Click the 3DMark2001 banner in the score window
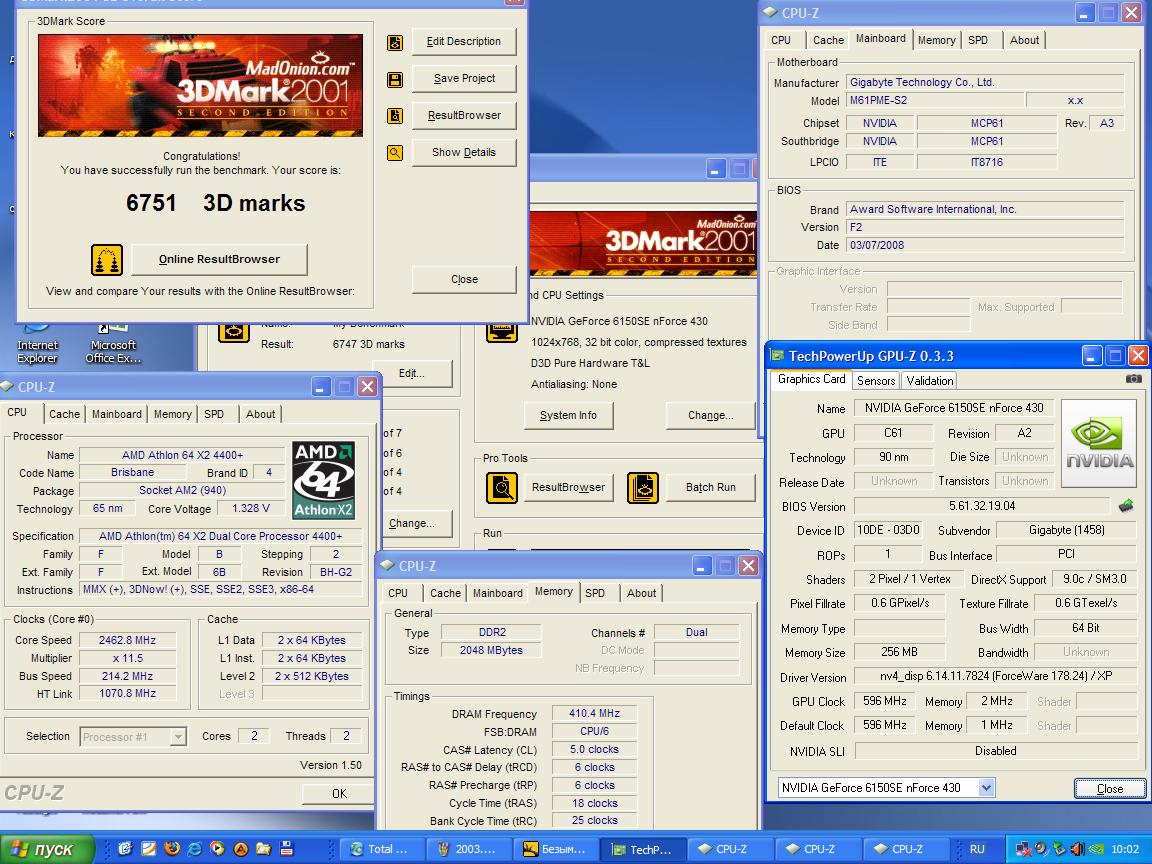Screen dimensions: 1152x864 click(x=200, y=85)
